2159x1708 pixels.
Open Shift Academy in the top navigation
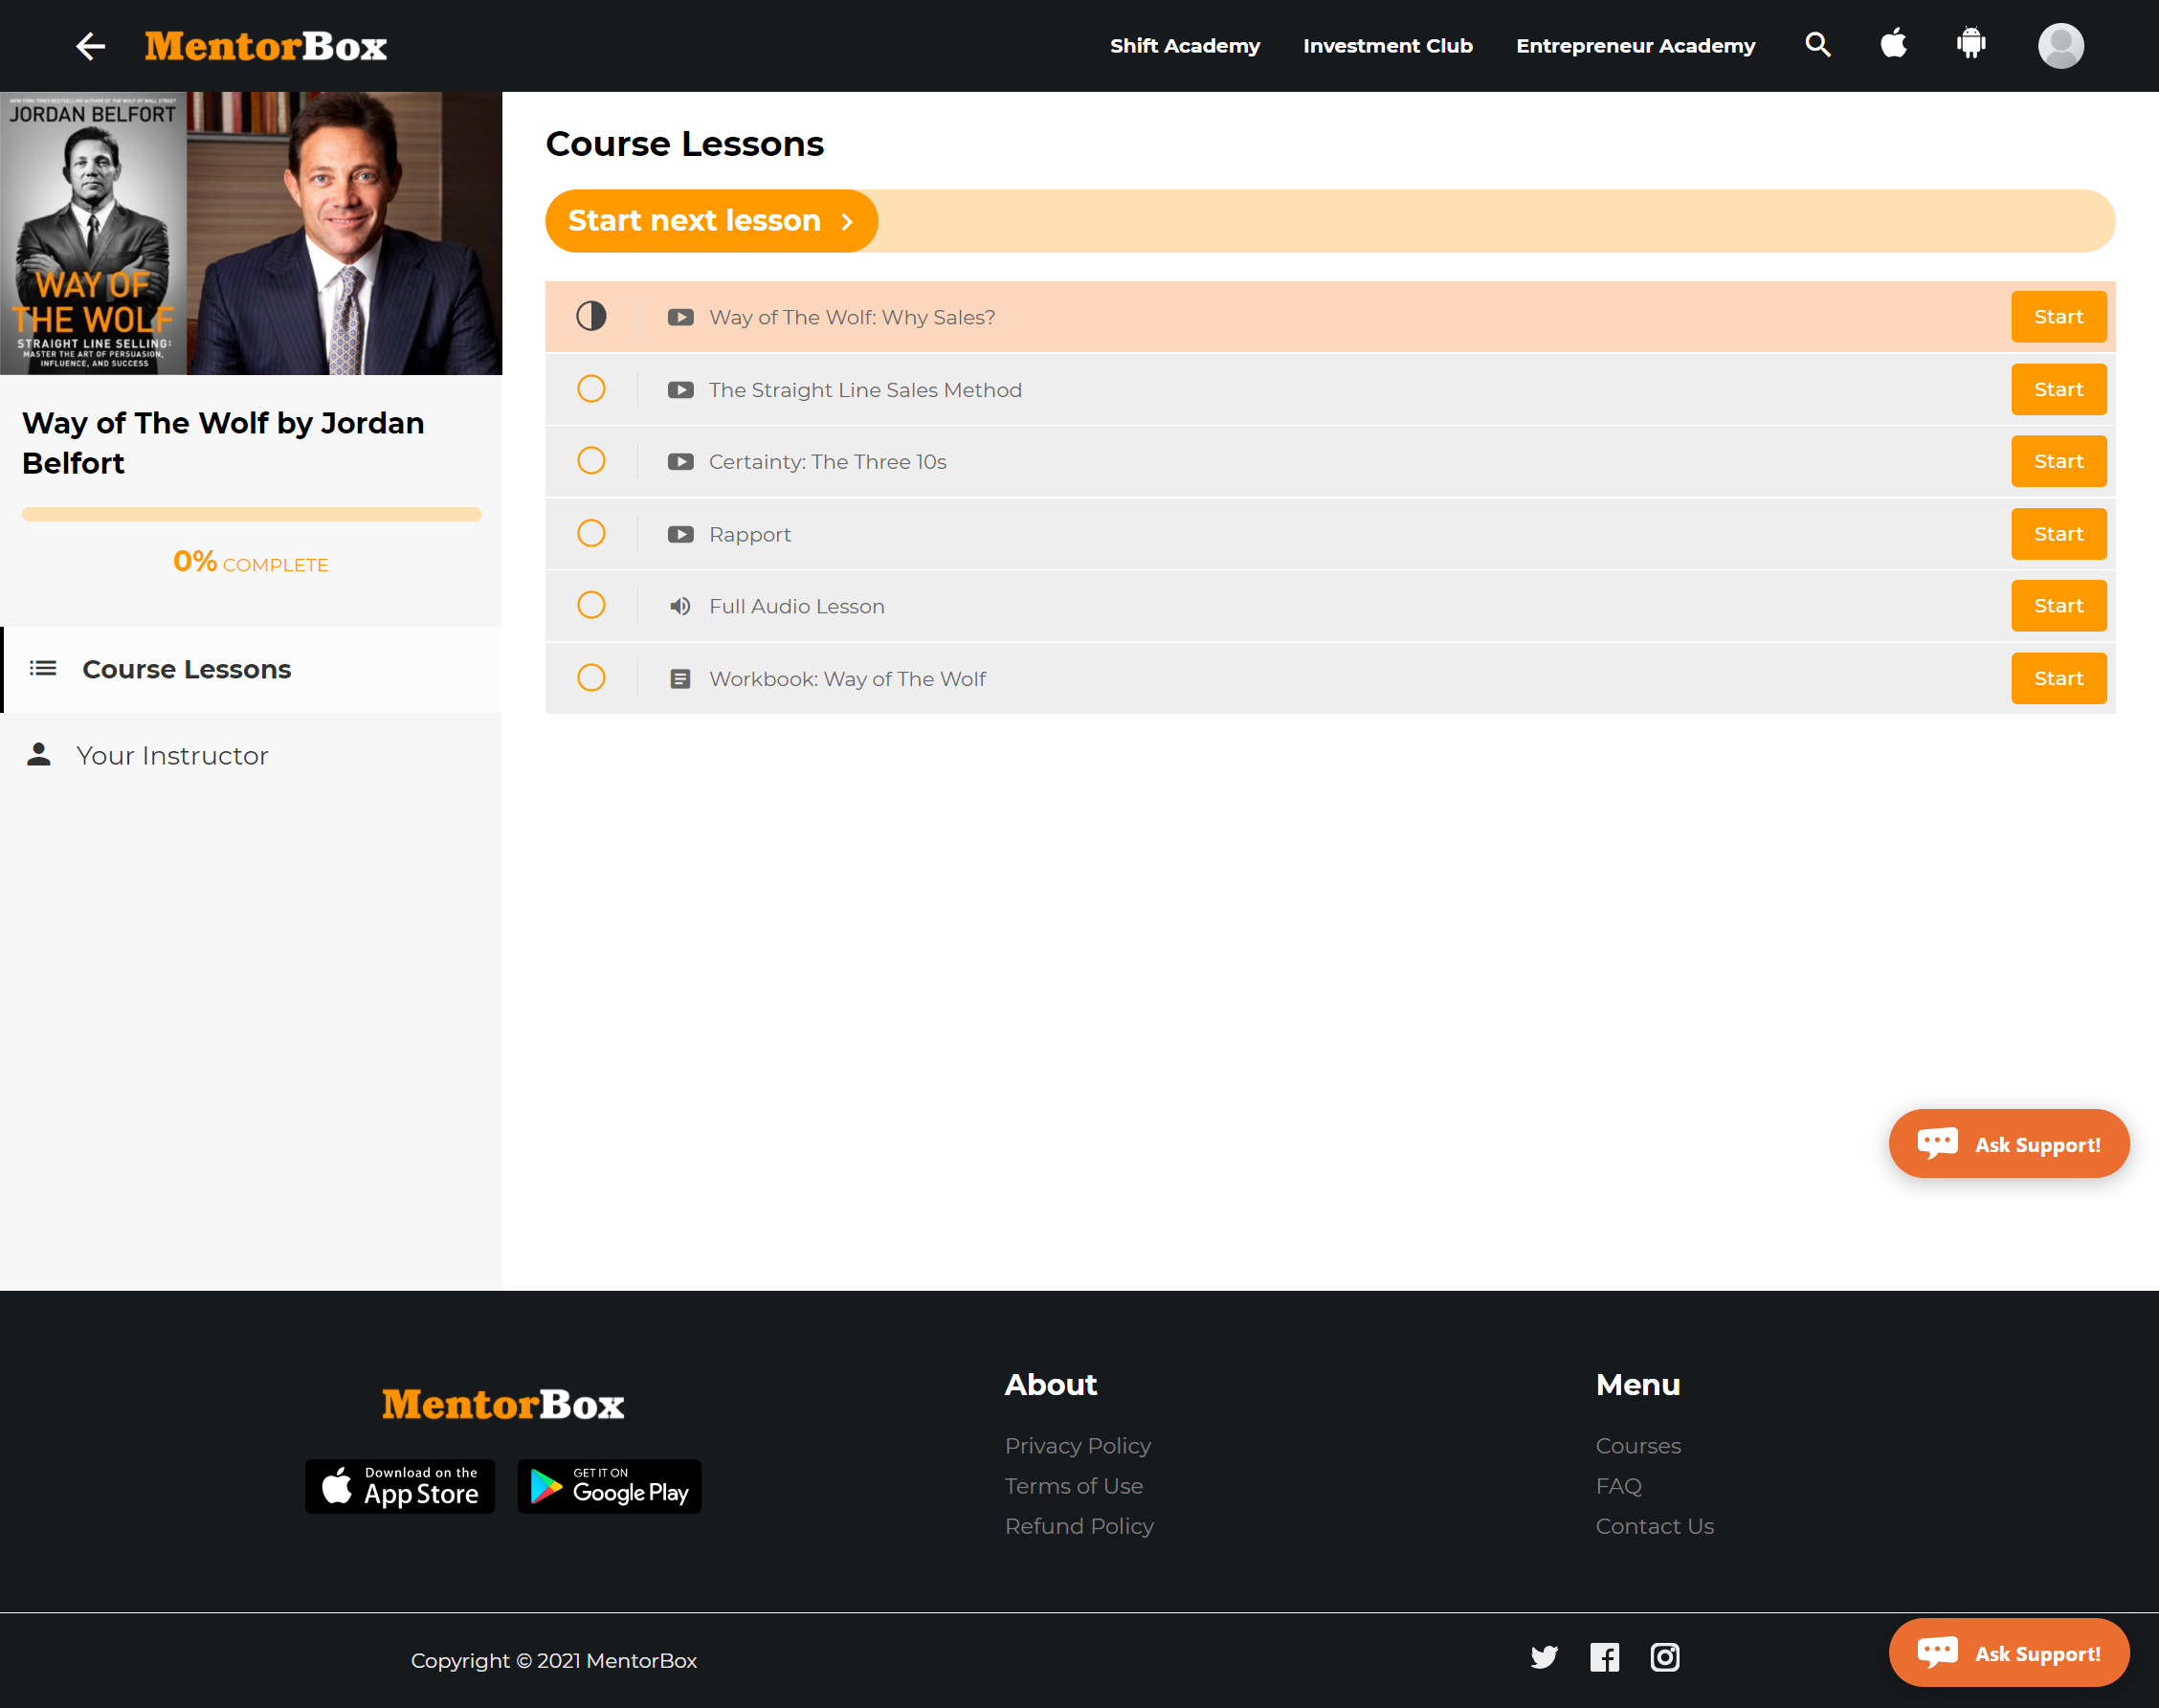[1185, 46]
